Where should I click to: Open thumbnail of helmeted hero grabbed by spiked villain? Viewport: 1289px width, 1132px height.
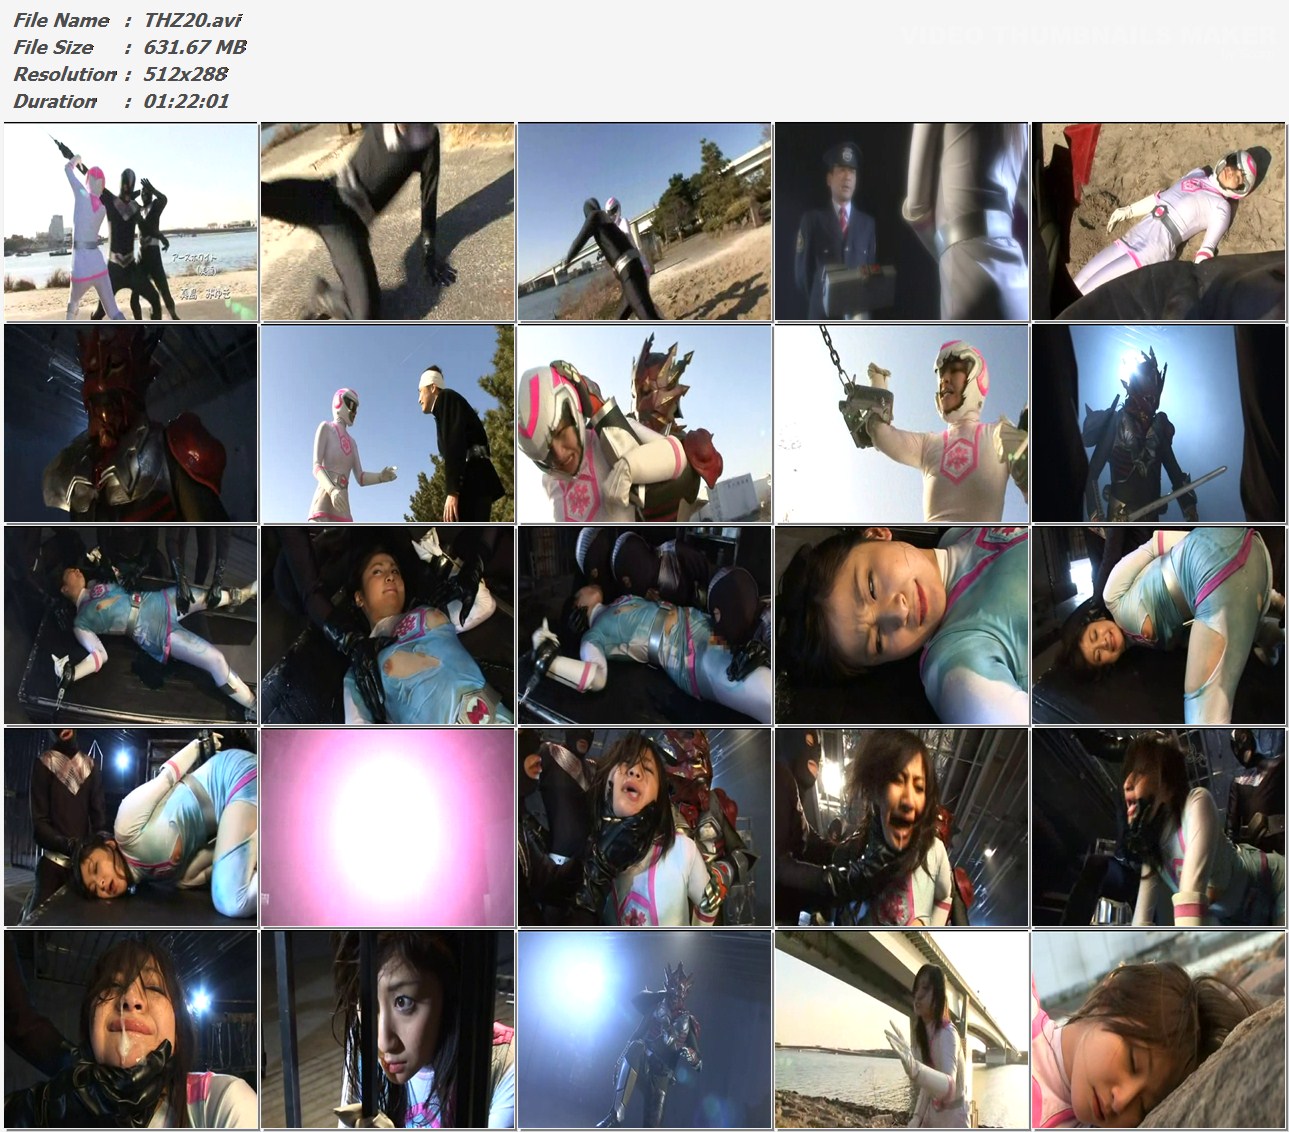pos(645,423)
